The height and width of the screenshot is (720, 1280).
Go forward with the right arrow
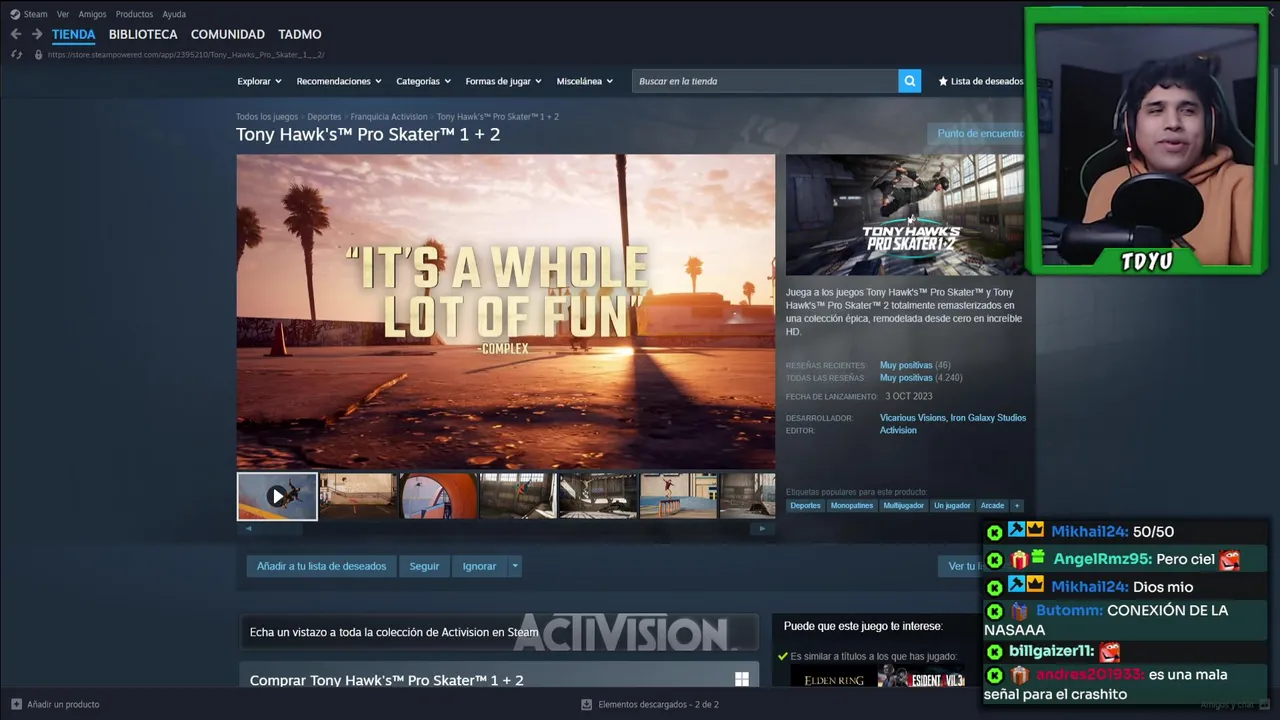tap(37, 34)
